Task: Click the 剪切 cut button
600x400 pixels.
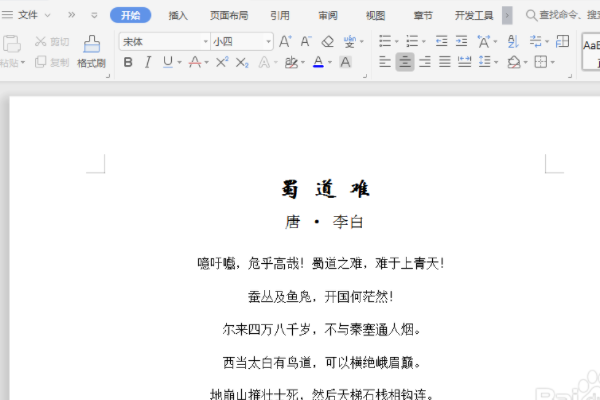Action: point(52,41)
